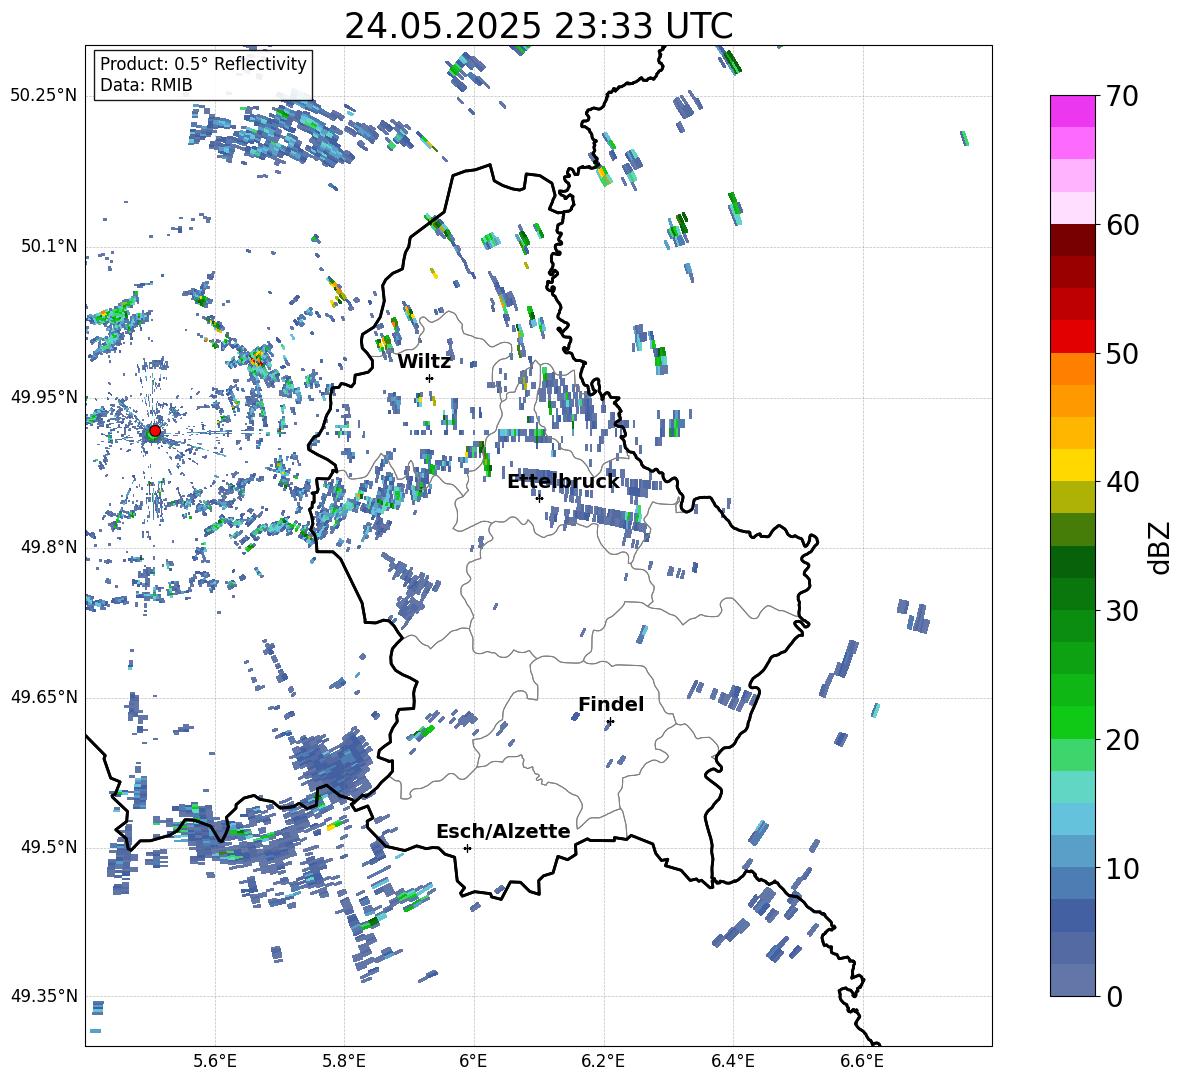Pick the dark maroon swatch just below 60 dBZ
This screenshot has height=1081, width=1184.
point(1072,240)
